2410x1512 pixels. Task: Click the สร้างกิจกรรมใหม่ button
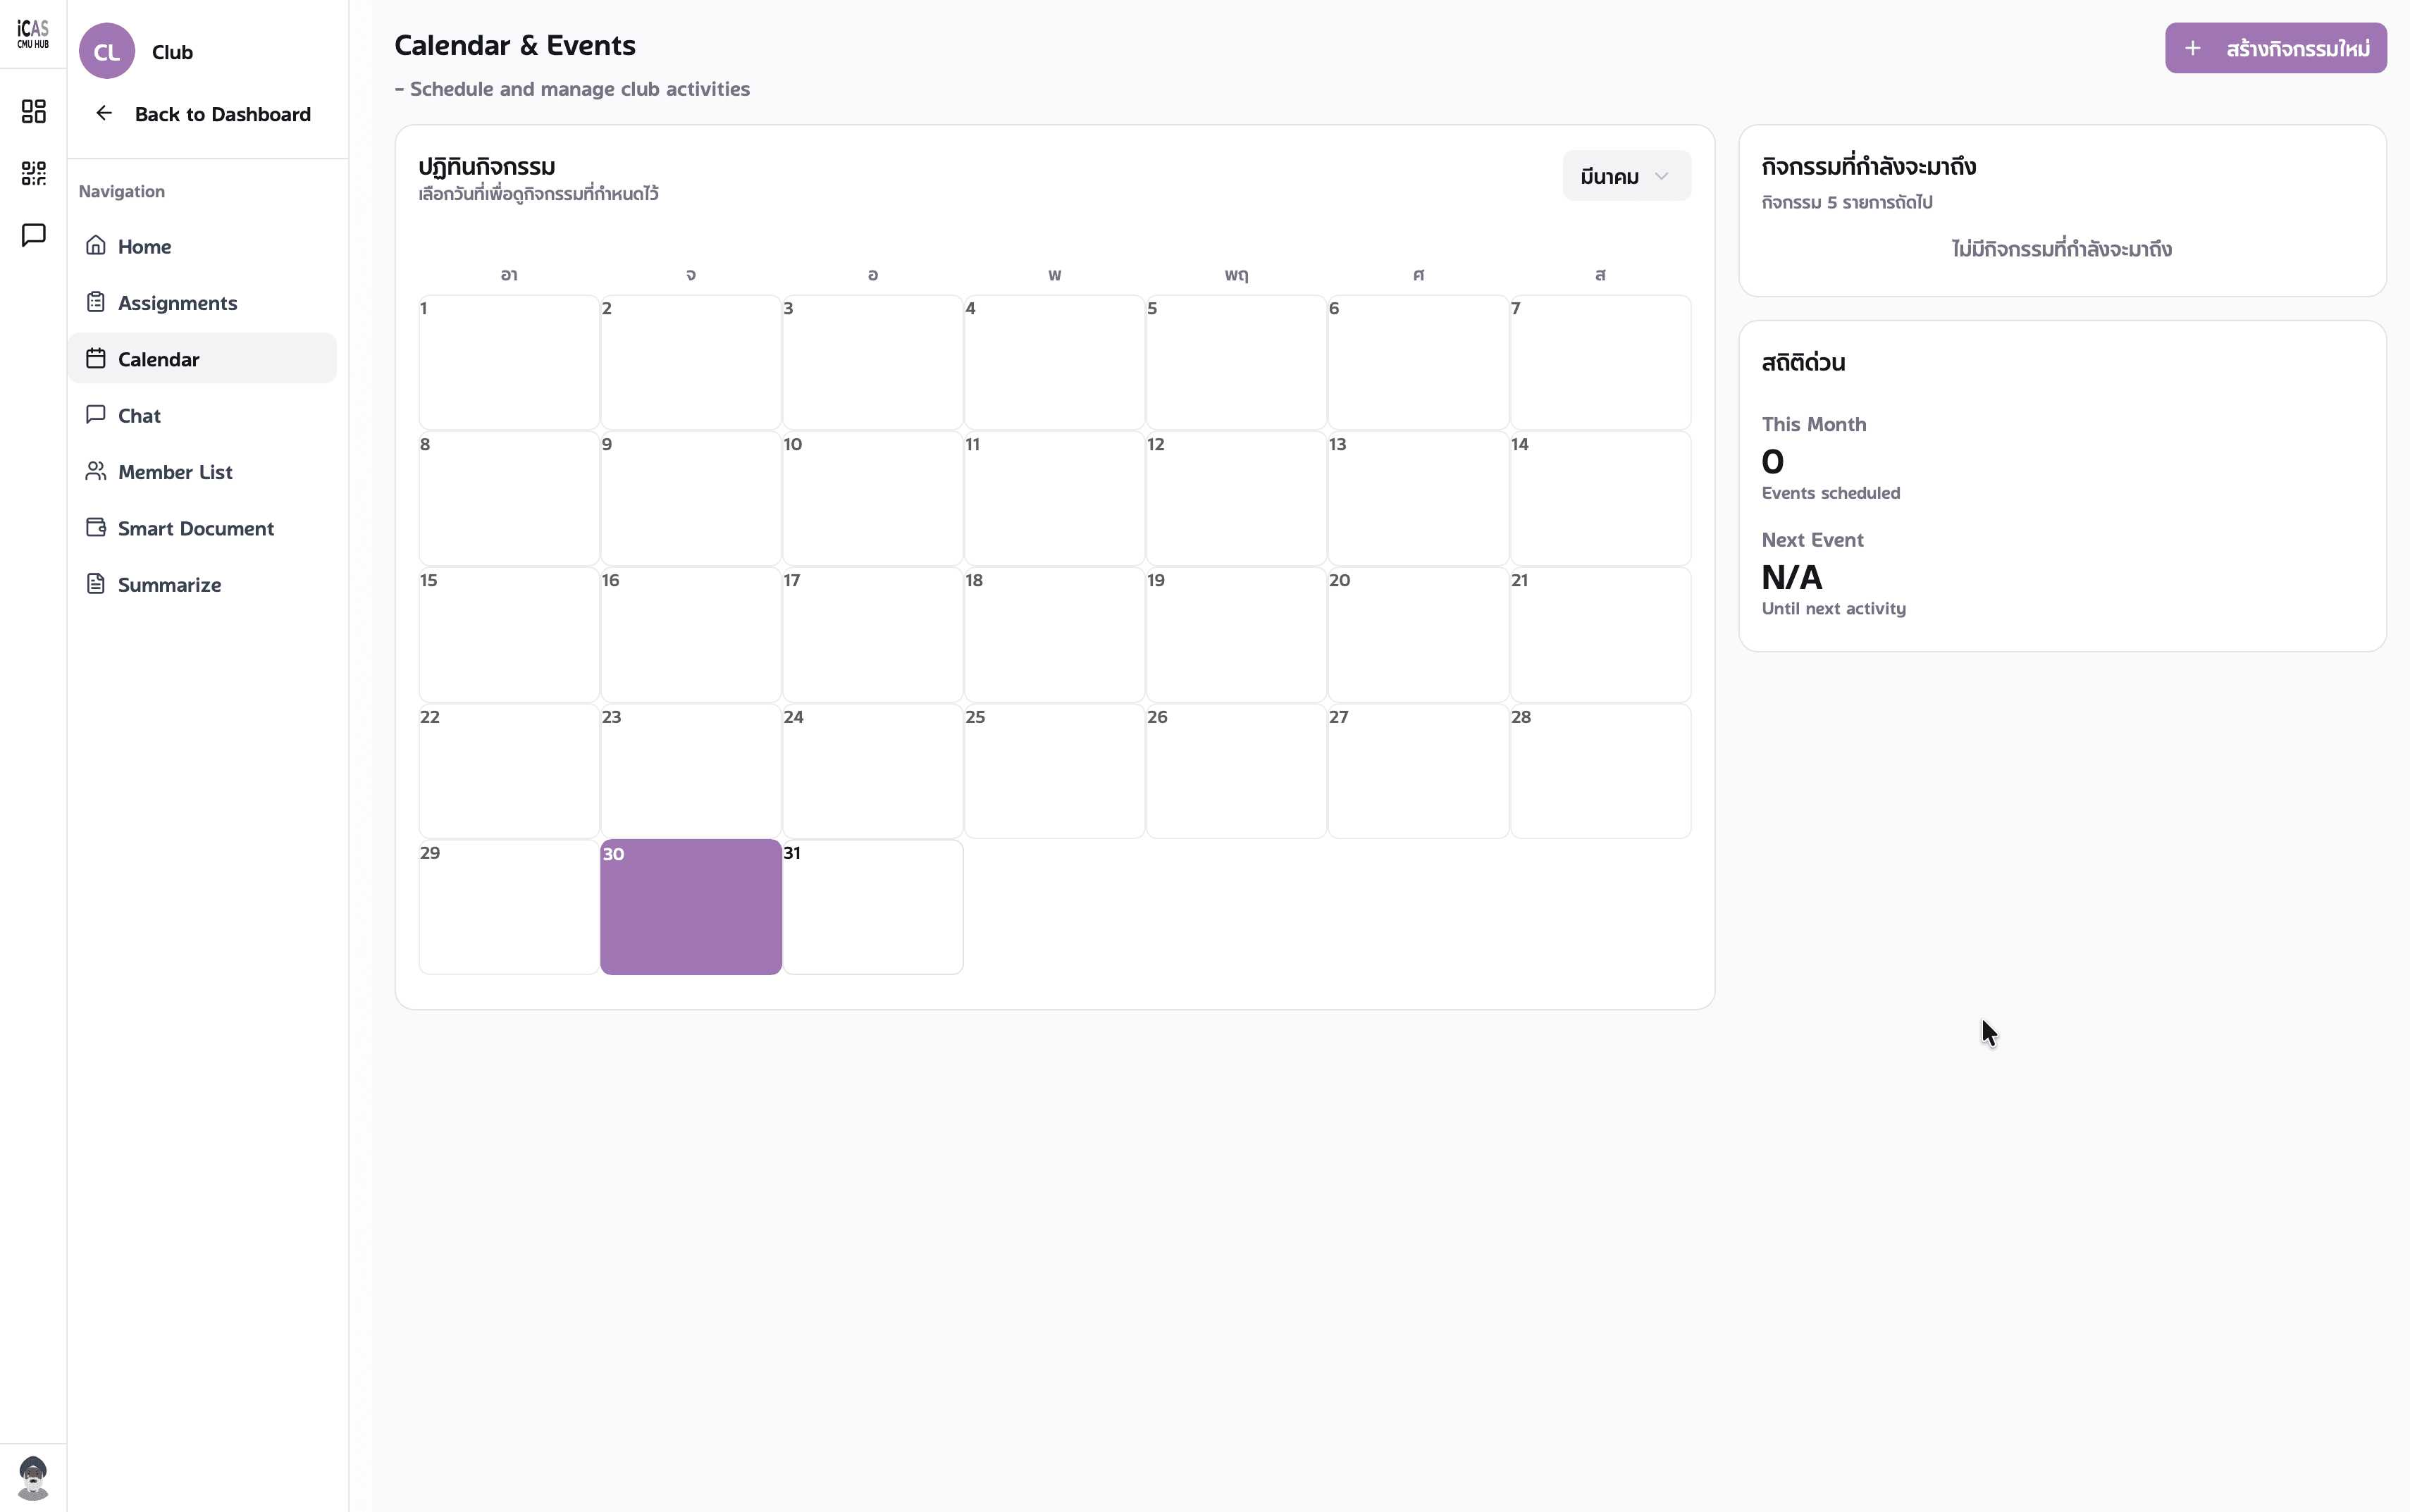click(2275, 48)
